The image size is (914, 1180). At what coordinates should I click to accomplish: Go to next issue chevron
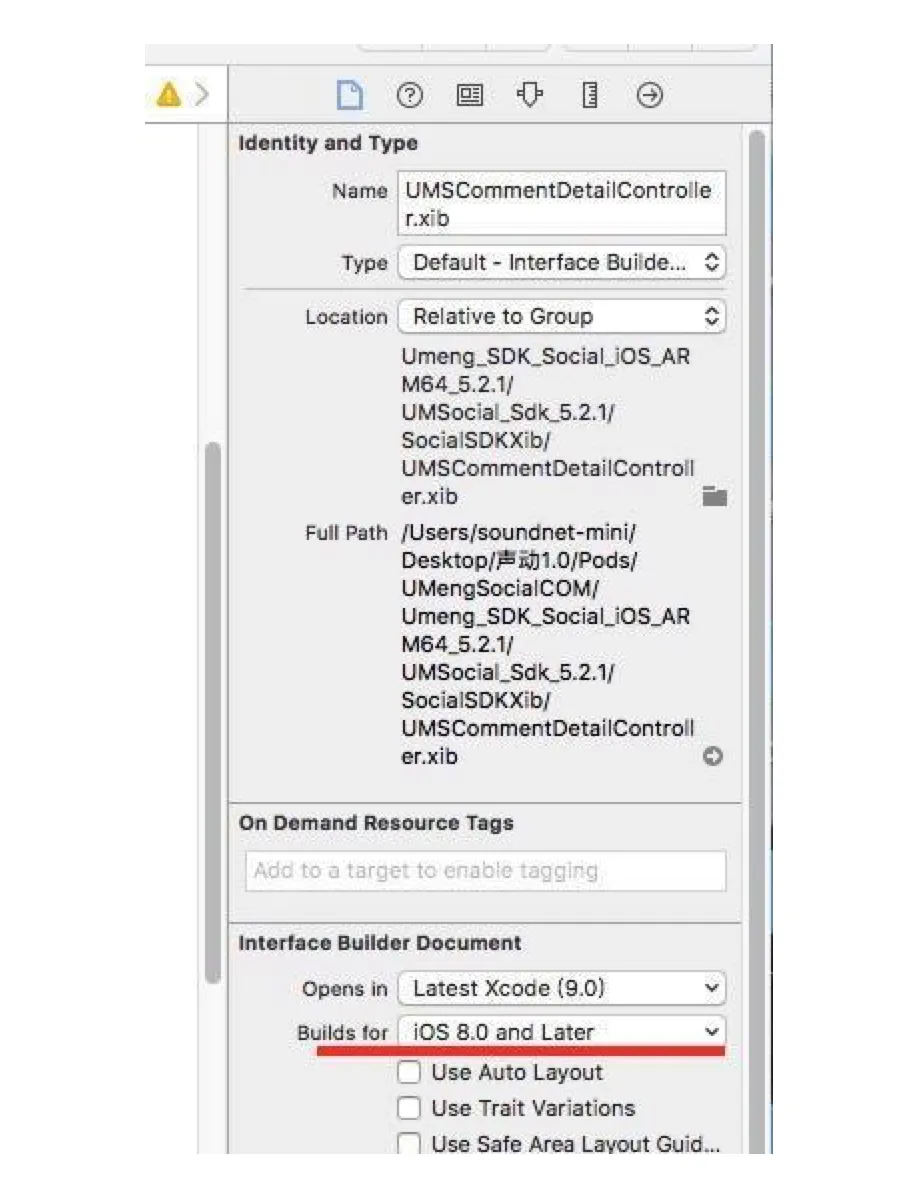[202, 95]
